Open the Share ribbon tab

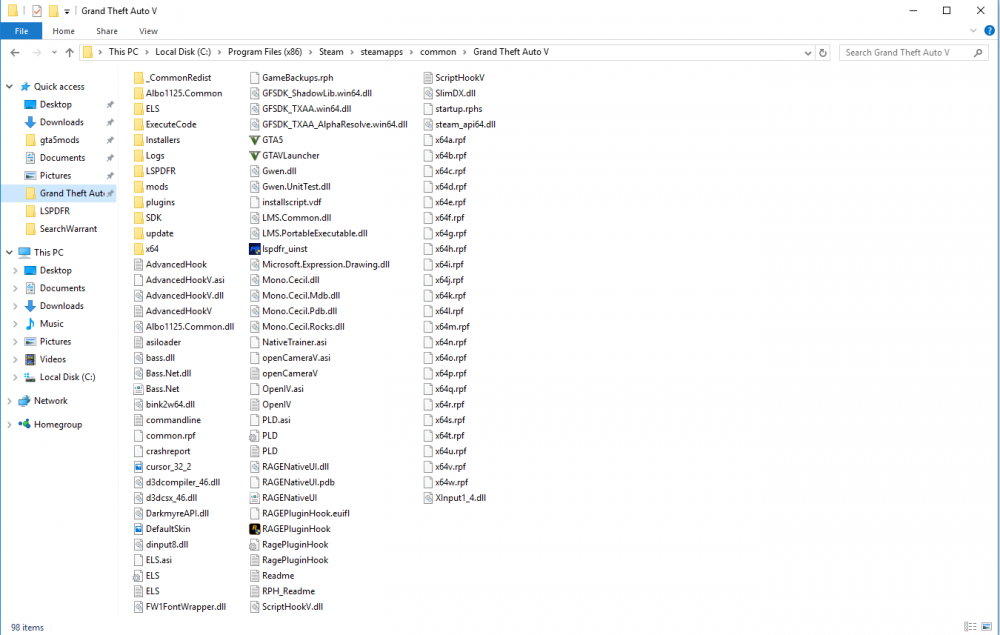click(x=107, y=31)
